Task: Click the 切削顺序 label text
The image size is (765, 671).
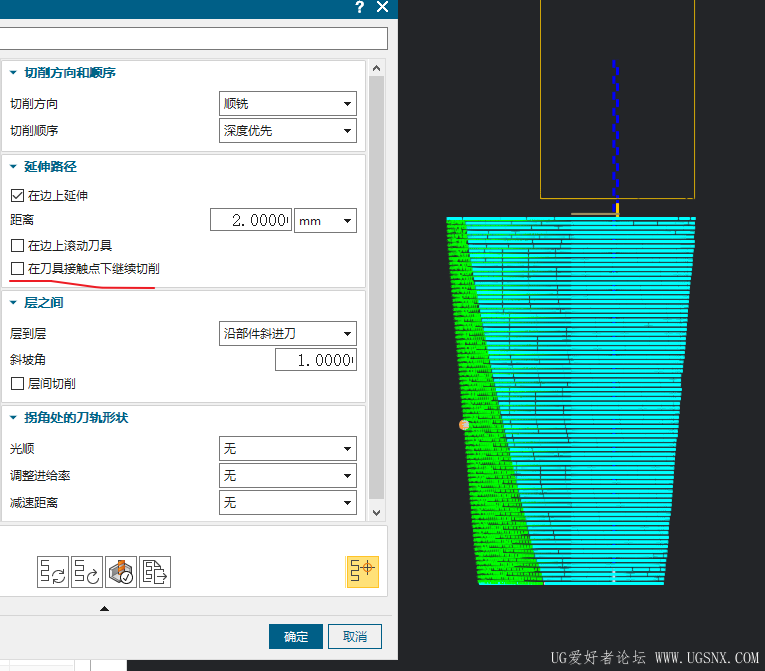Action: [34, 131]
